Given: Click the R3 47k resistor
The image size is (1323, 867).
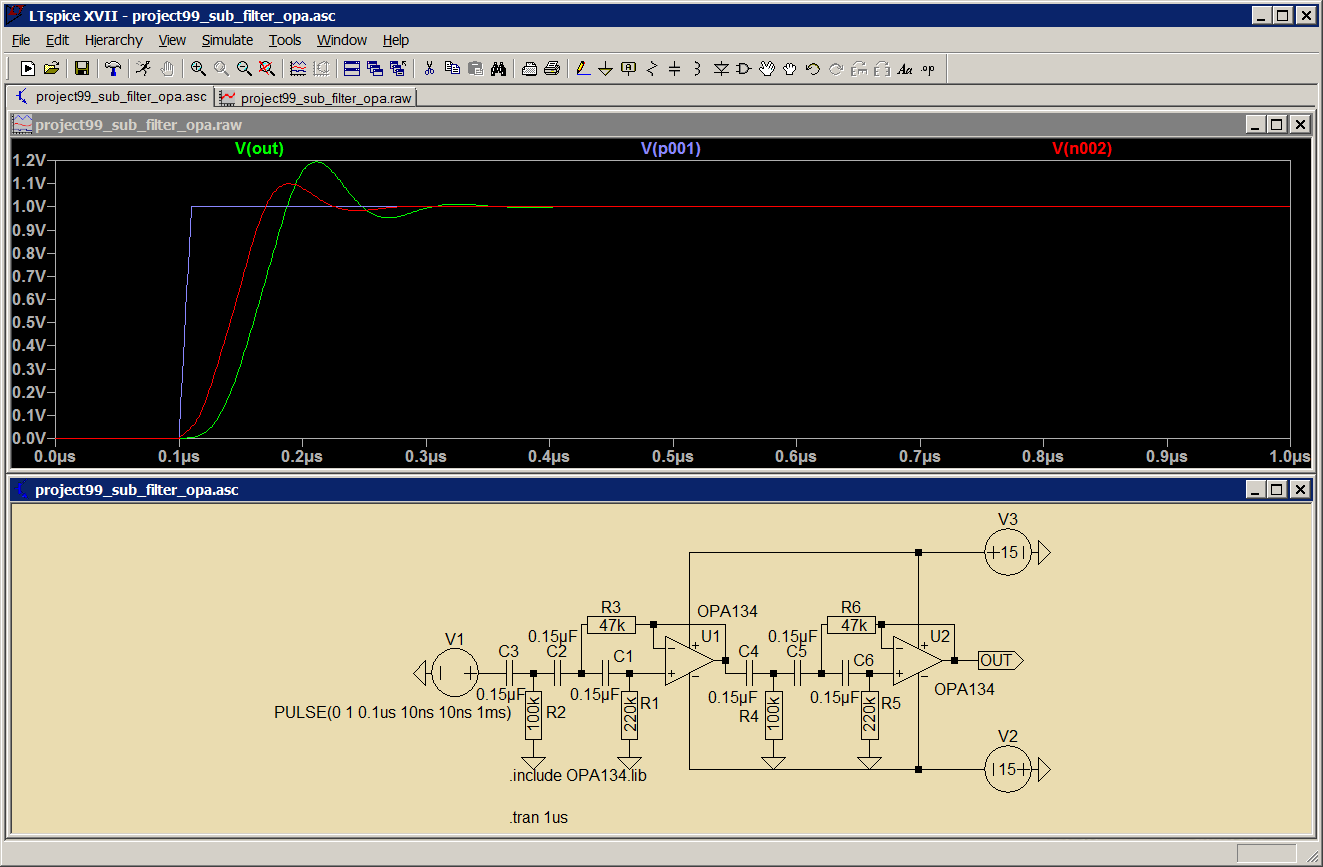Looking at the screenshot, I should [x=611, y=625].
